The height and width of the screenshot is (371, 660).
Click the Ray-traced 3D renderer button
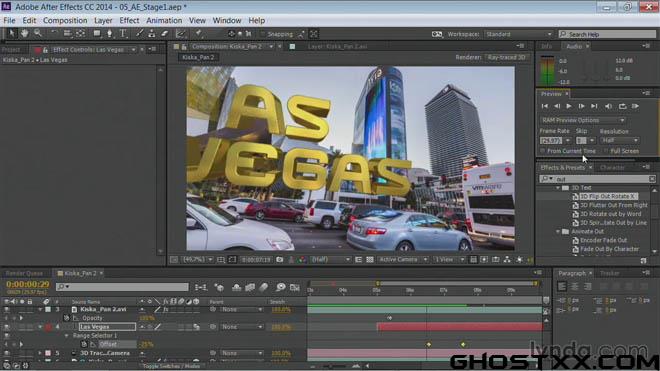(506, 57)
